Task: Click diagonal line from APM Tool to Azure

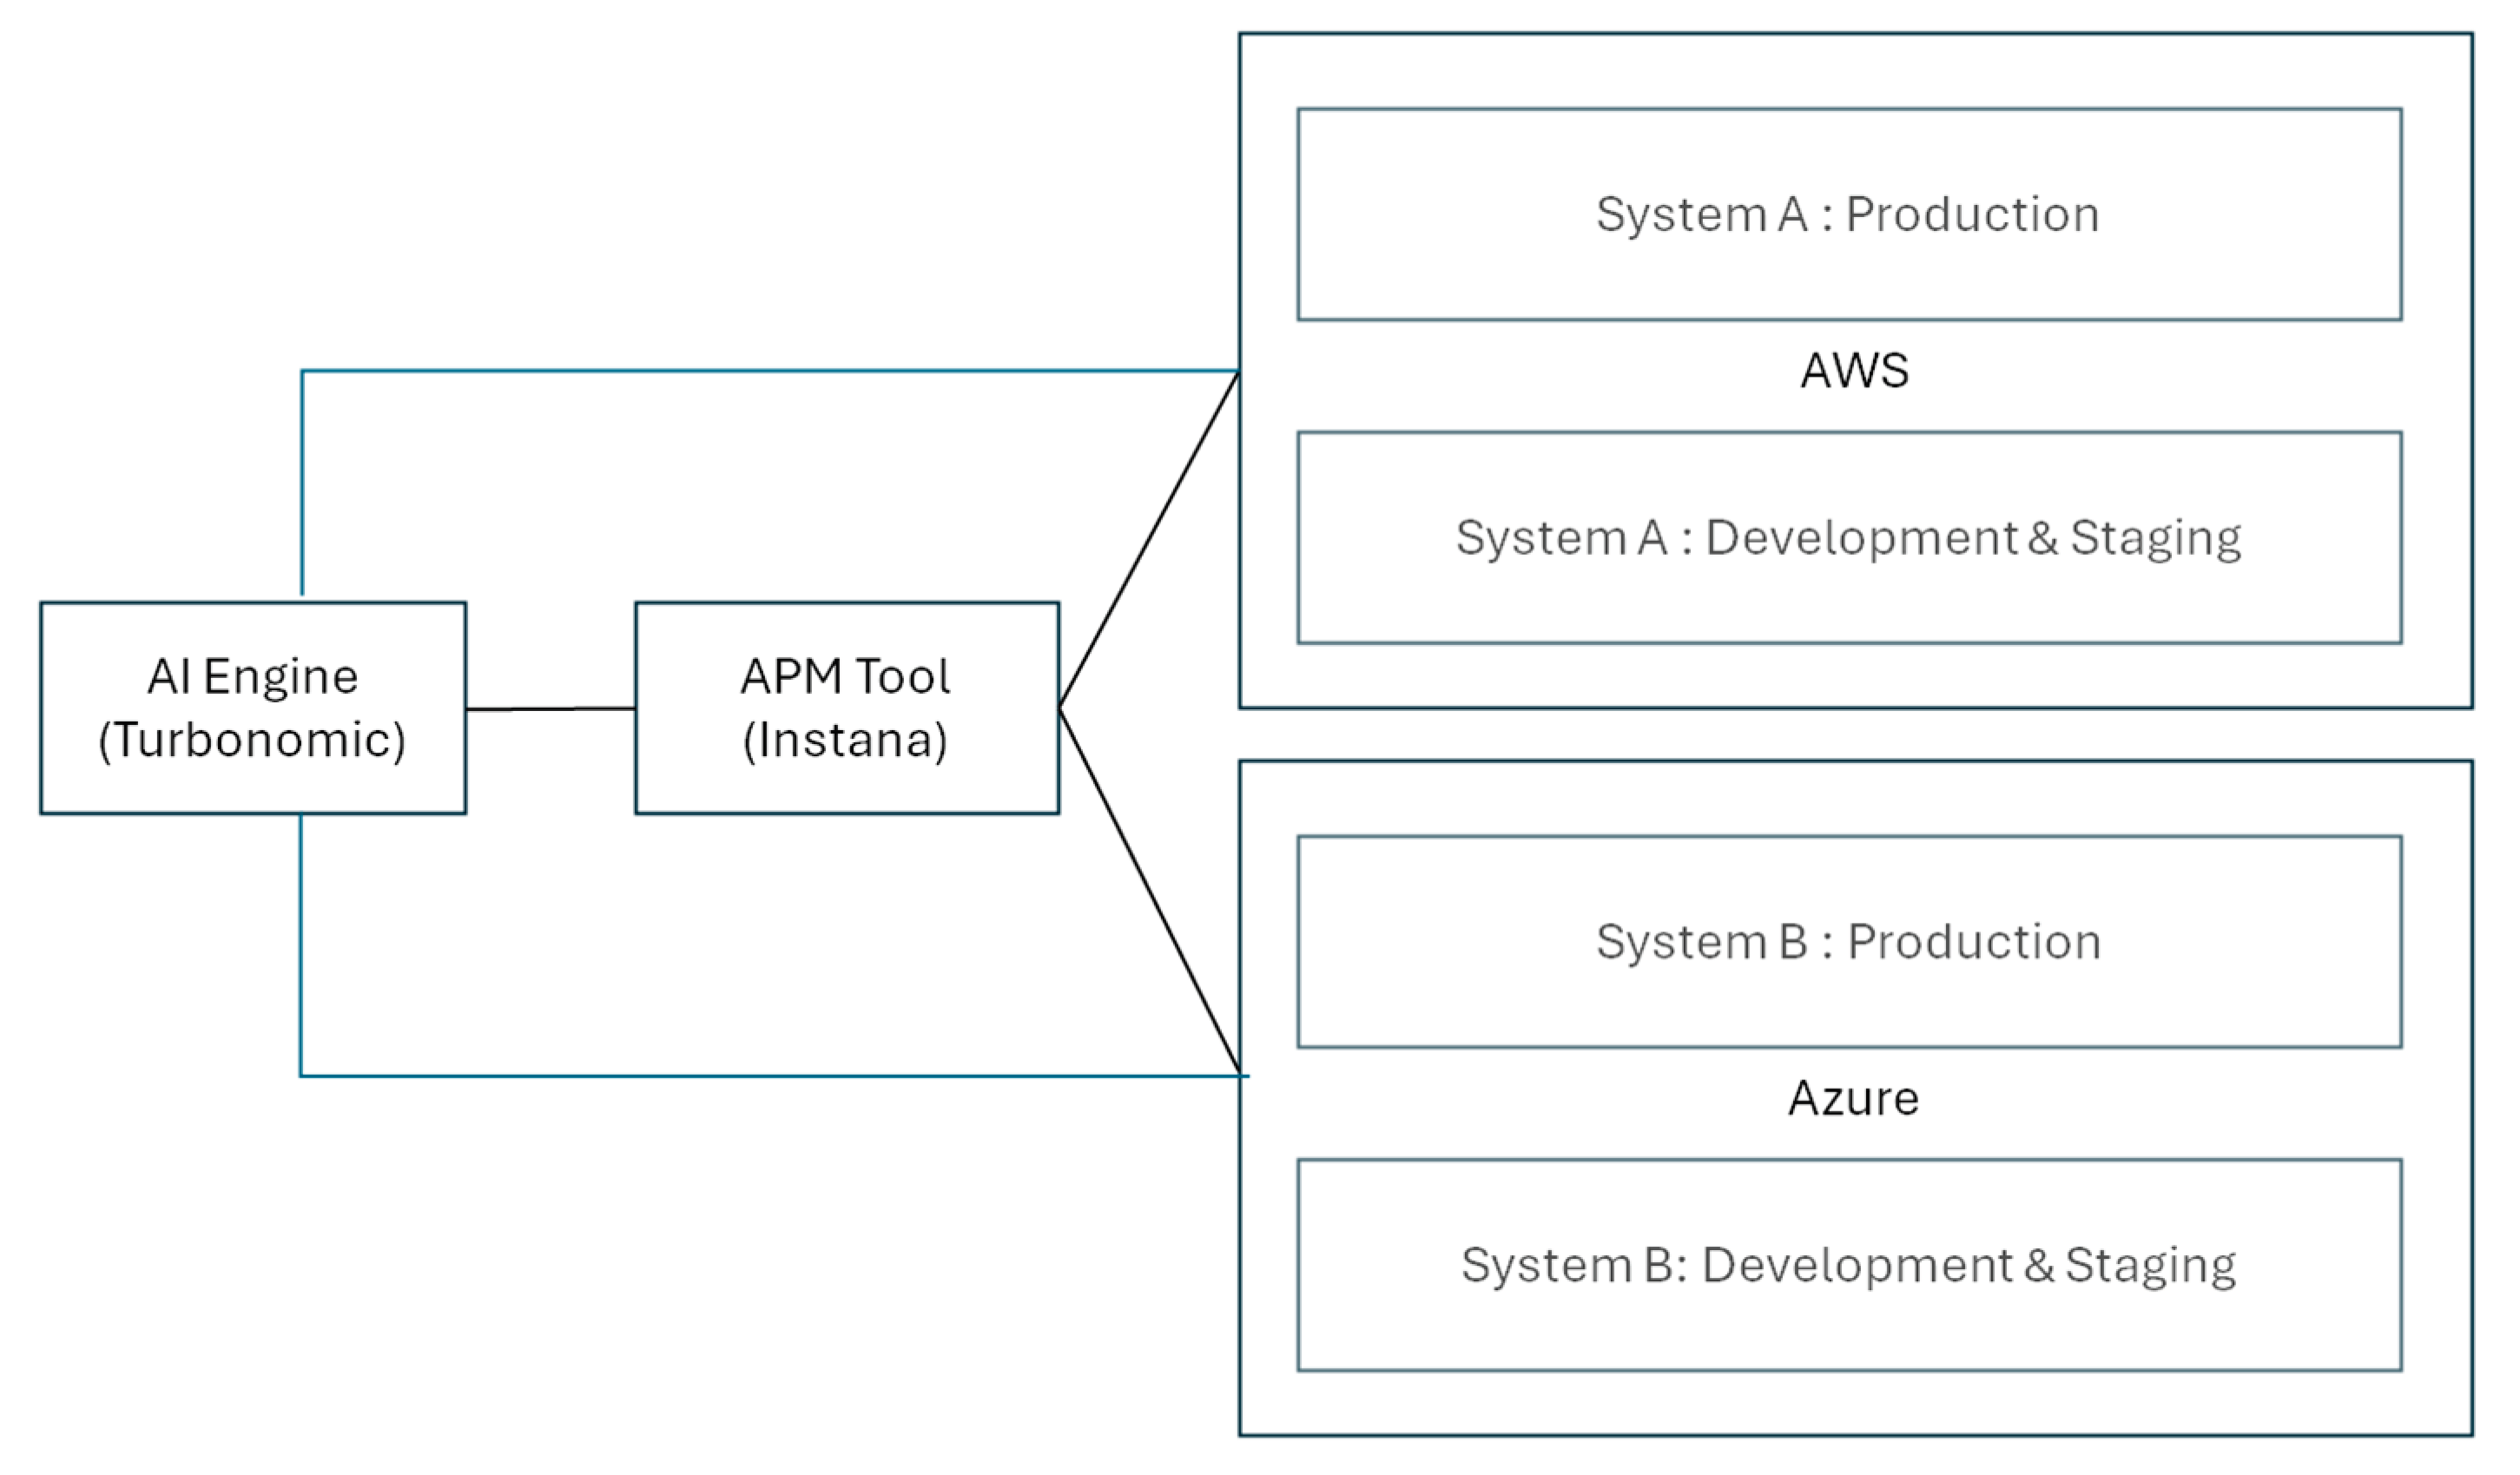Action: pos(1150,890)
